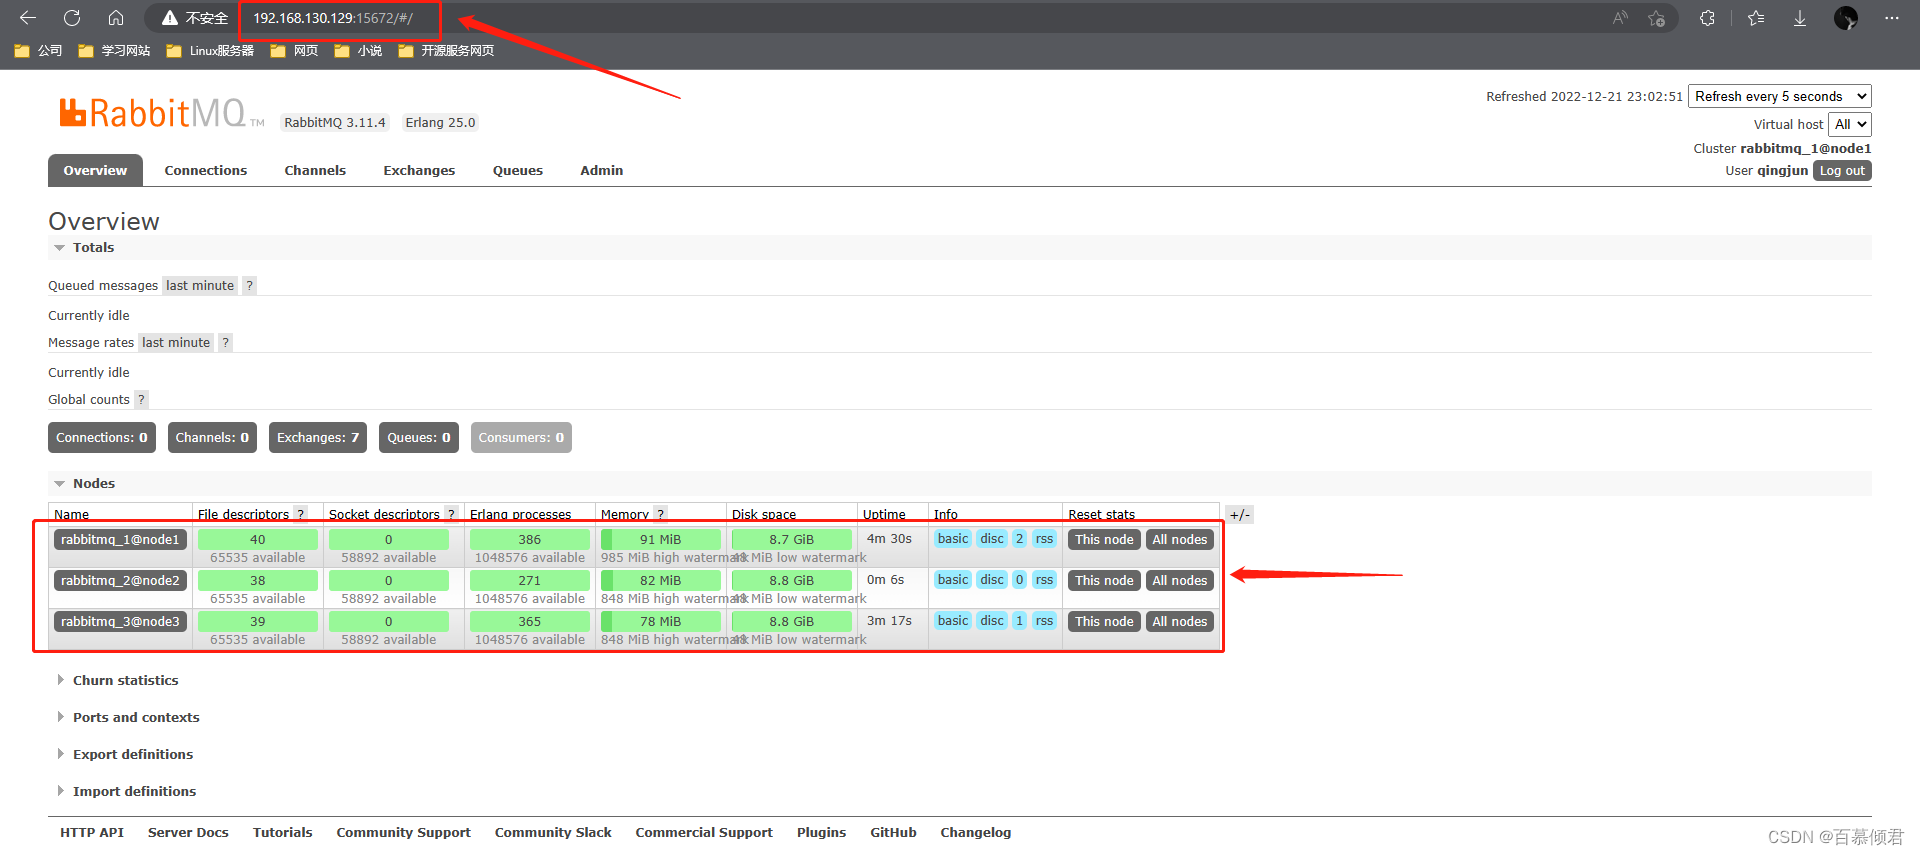The image size is (1920, 855).
Task: Open the favorites list icon
Action: (1756, 18)
